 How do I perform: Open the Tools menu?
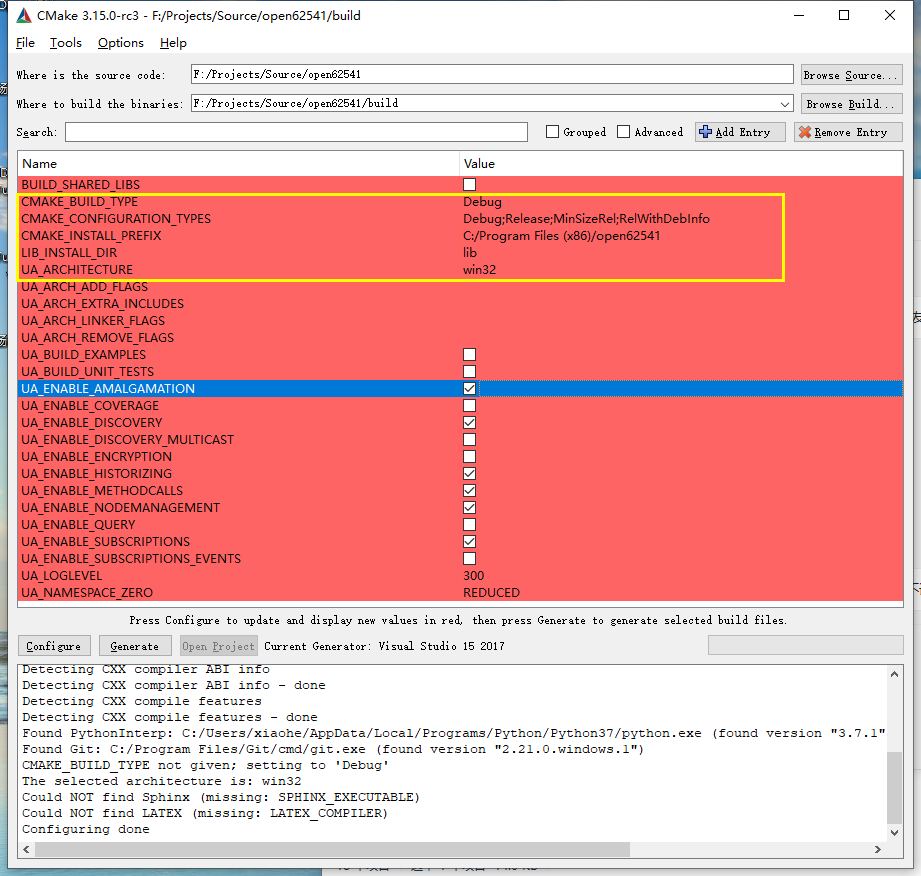(x=66, y=43)
